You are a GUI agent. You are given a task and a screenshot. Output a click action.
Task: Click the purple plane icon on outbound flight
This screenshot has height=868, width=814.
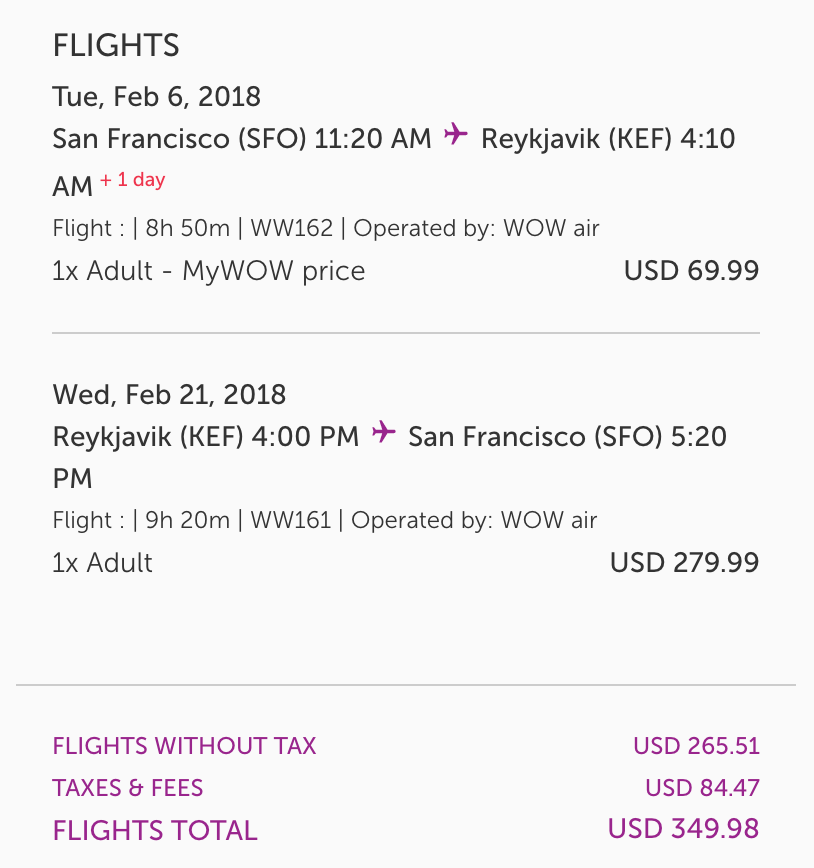click(x=456, y=135)
